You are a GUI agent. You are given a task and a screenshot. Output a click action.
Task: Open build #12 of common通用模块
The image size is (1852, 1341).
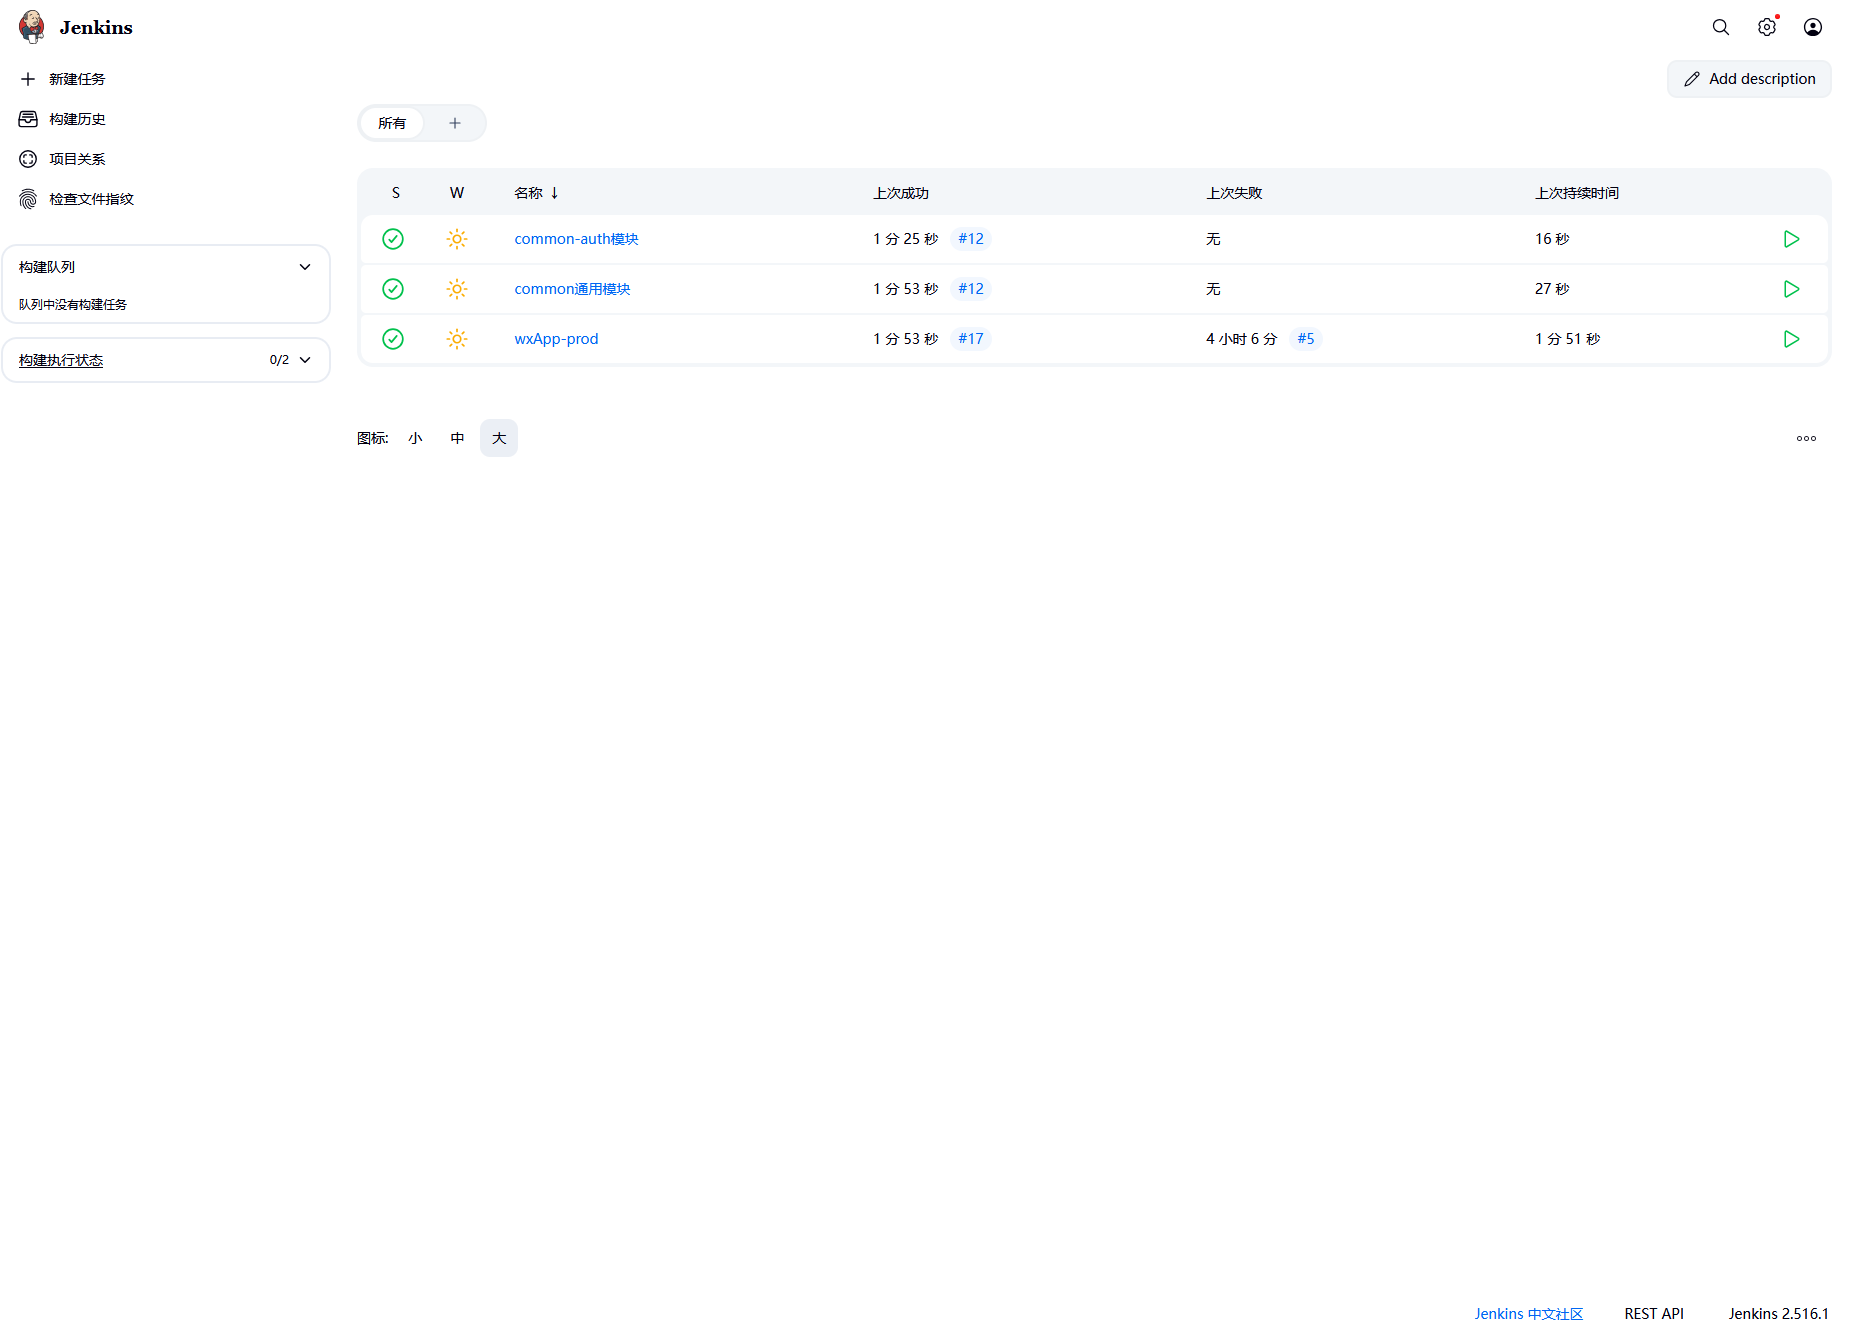click(x=971, y=289)
